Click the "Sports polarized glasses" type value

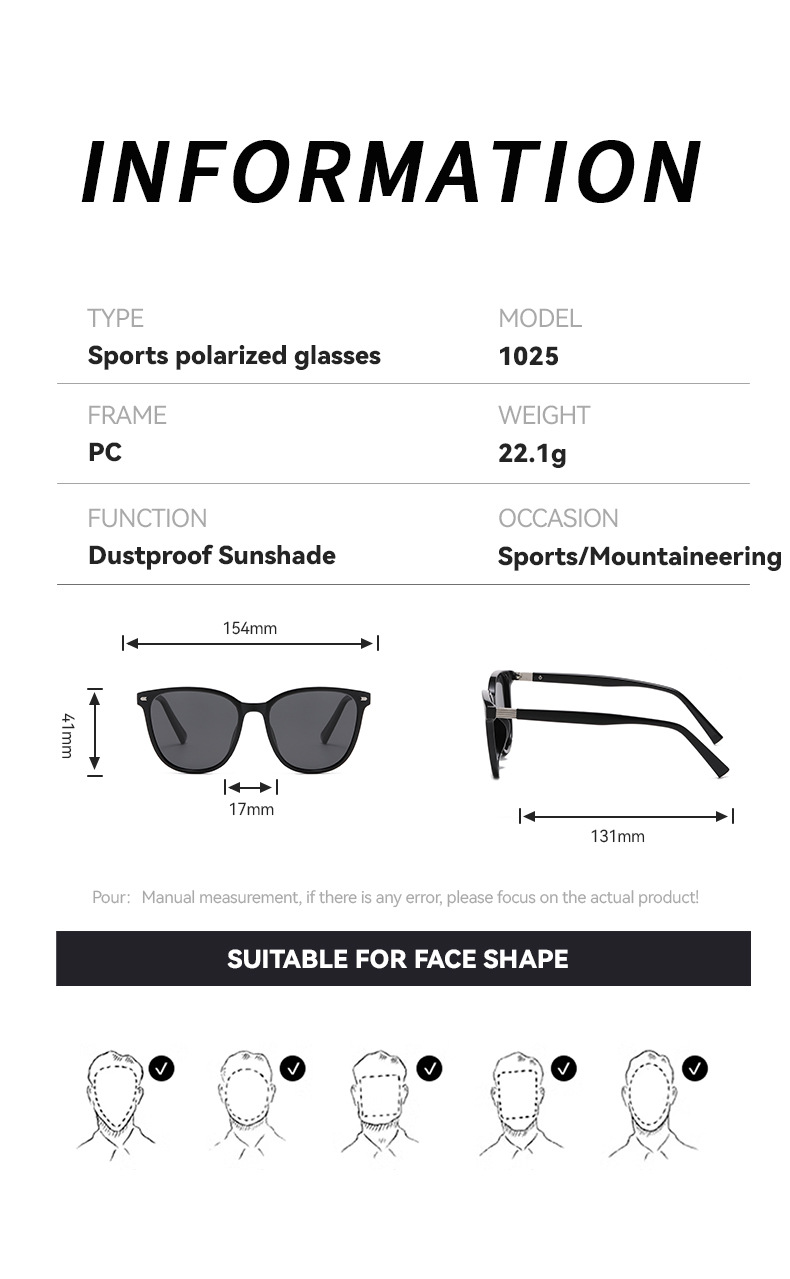point(234,356)
